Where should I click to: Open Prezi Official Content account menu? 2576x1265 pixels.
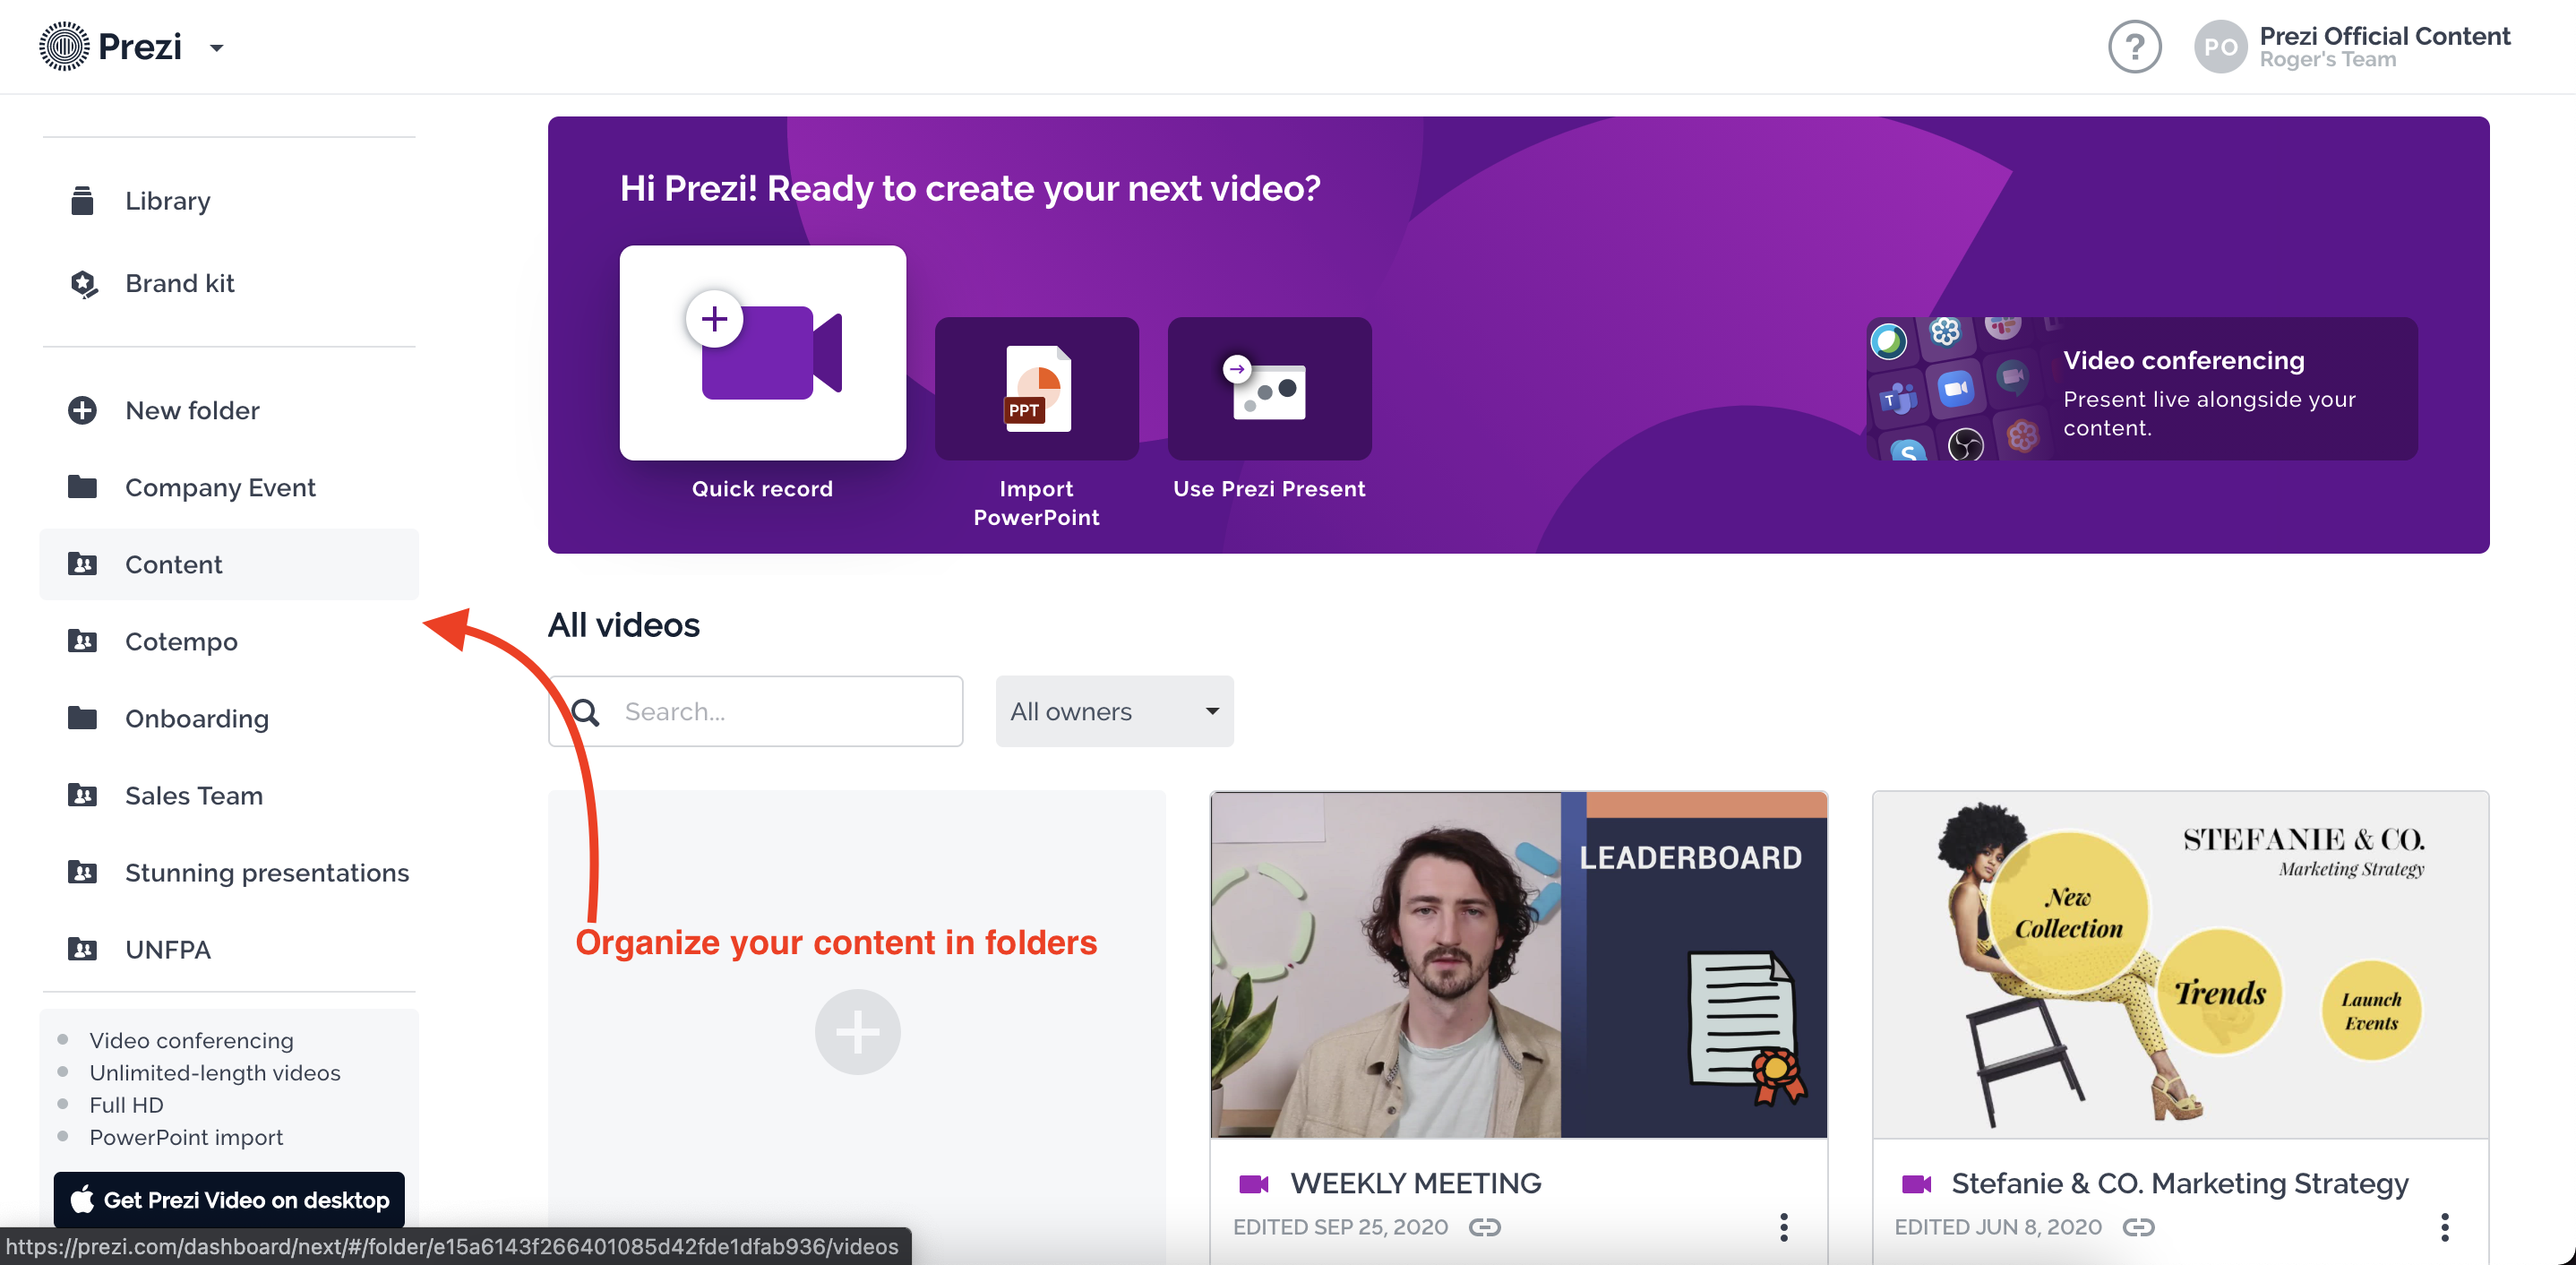click(2384, 36)
